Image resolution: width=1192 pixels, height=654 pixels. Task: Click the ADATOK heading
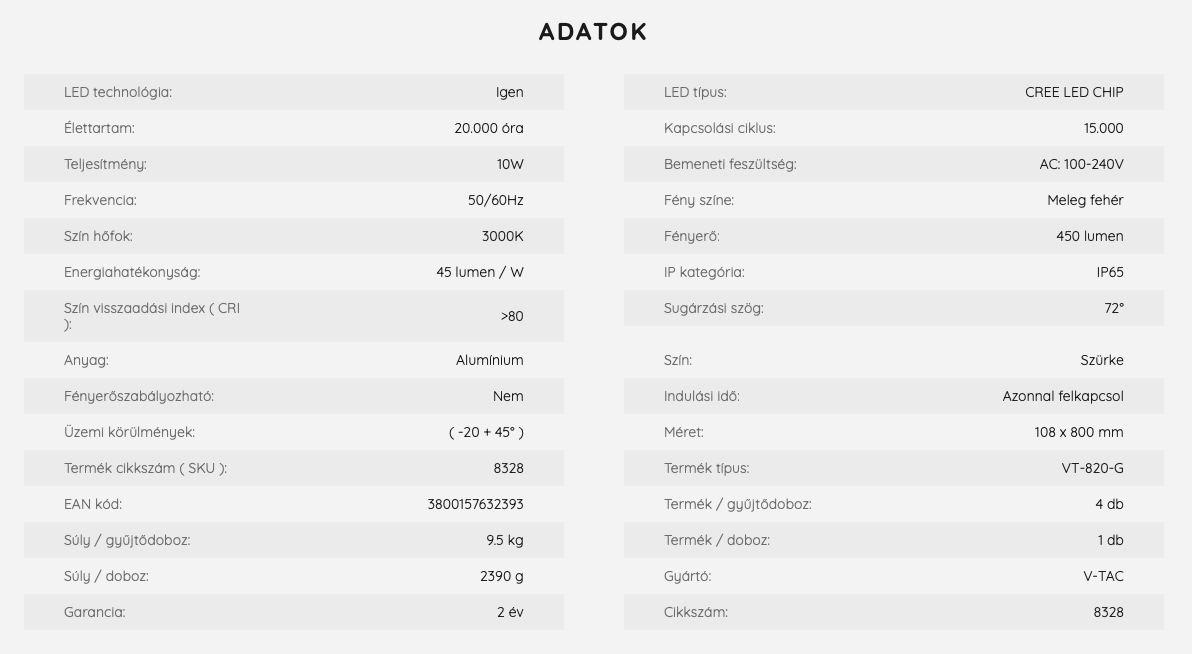point(593,32)
